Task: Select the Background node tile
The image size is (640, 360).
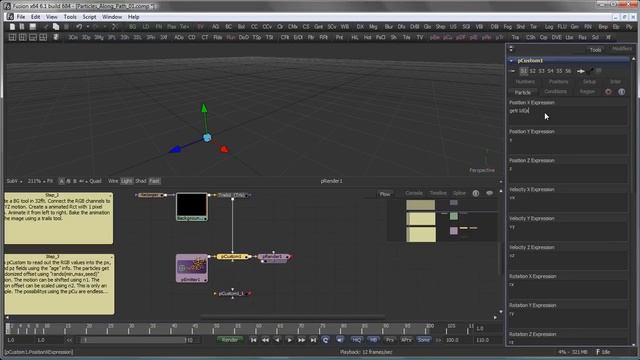Action: [191, 207]
